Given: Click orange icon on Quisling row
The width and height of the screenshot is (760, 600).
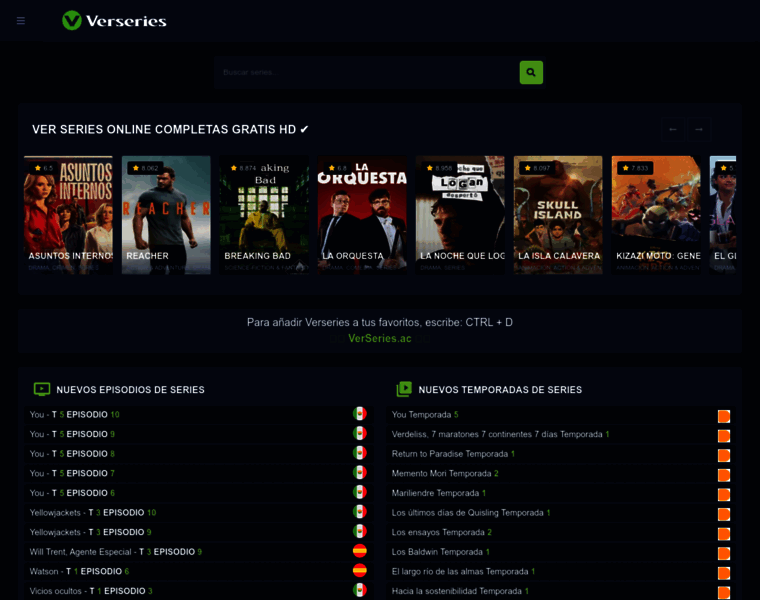Looking at the screenshot, I should pyautogui.click(x=724, y=515).
